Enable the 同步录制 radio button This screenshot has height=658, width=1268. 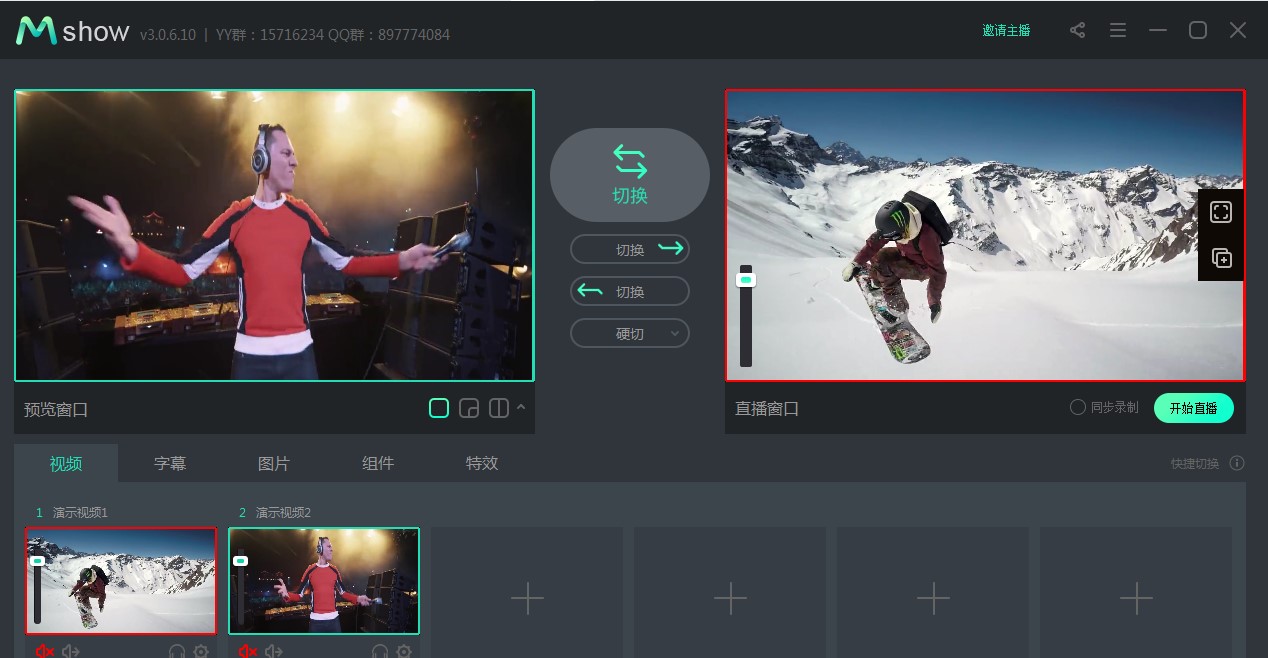coord(1077,407)
